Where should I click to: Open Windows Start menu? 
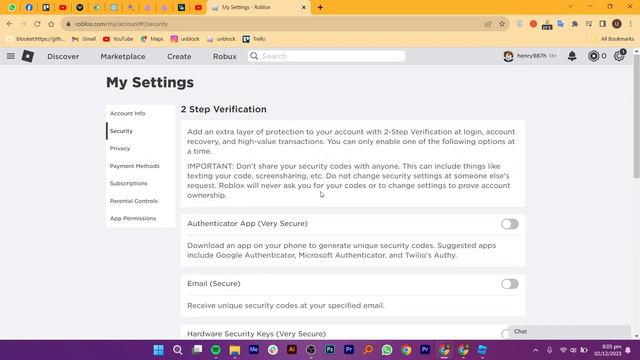click(158, 350)
